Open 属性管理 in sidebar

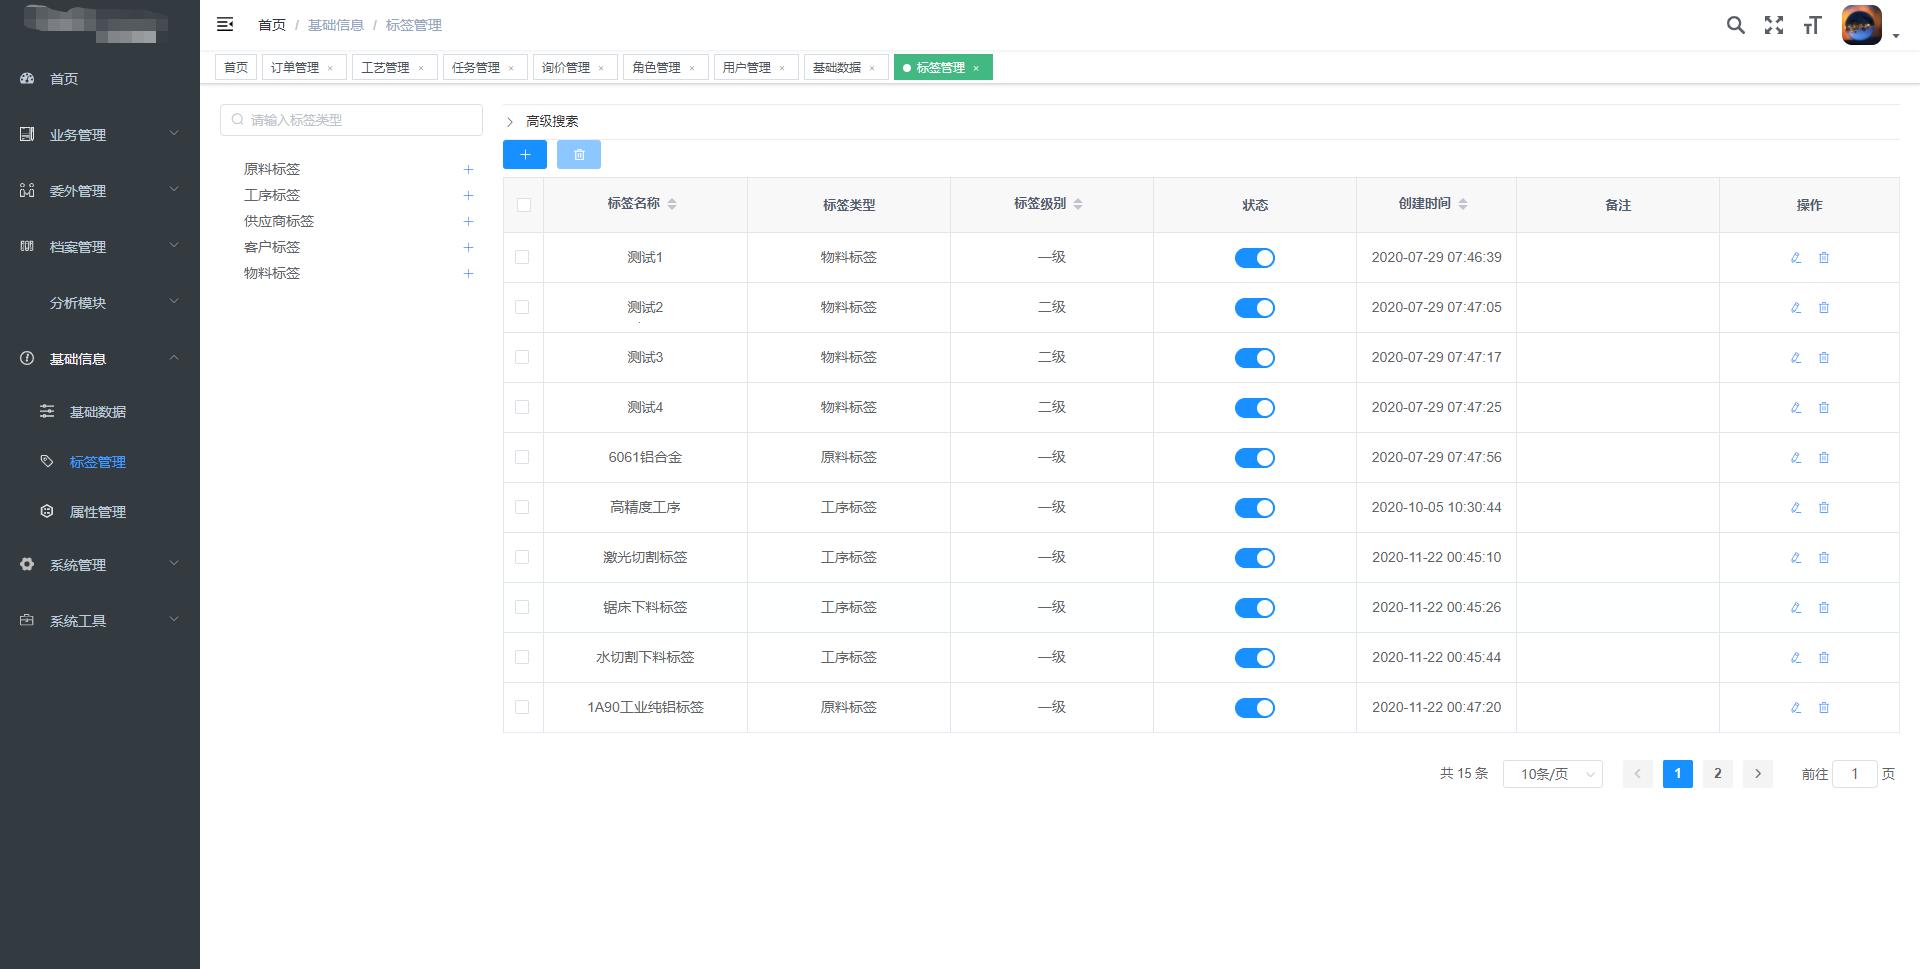(x=100, y=511)
